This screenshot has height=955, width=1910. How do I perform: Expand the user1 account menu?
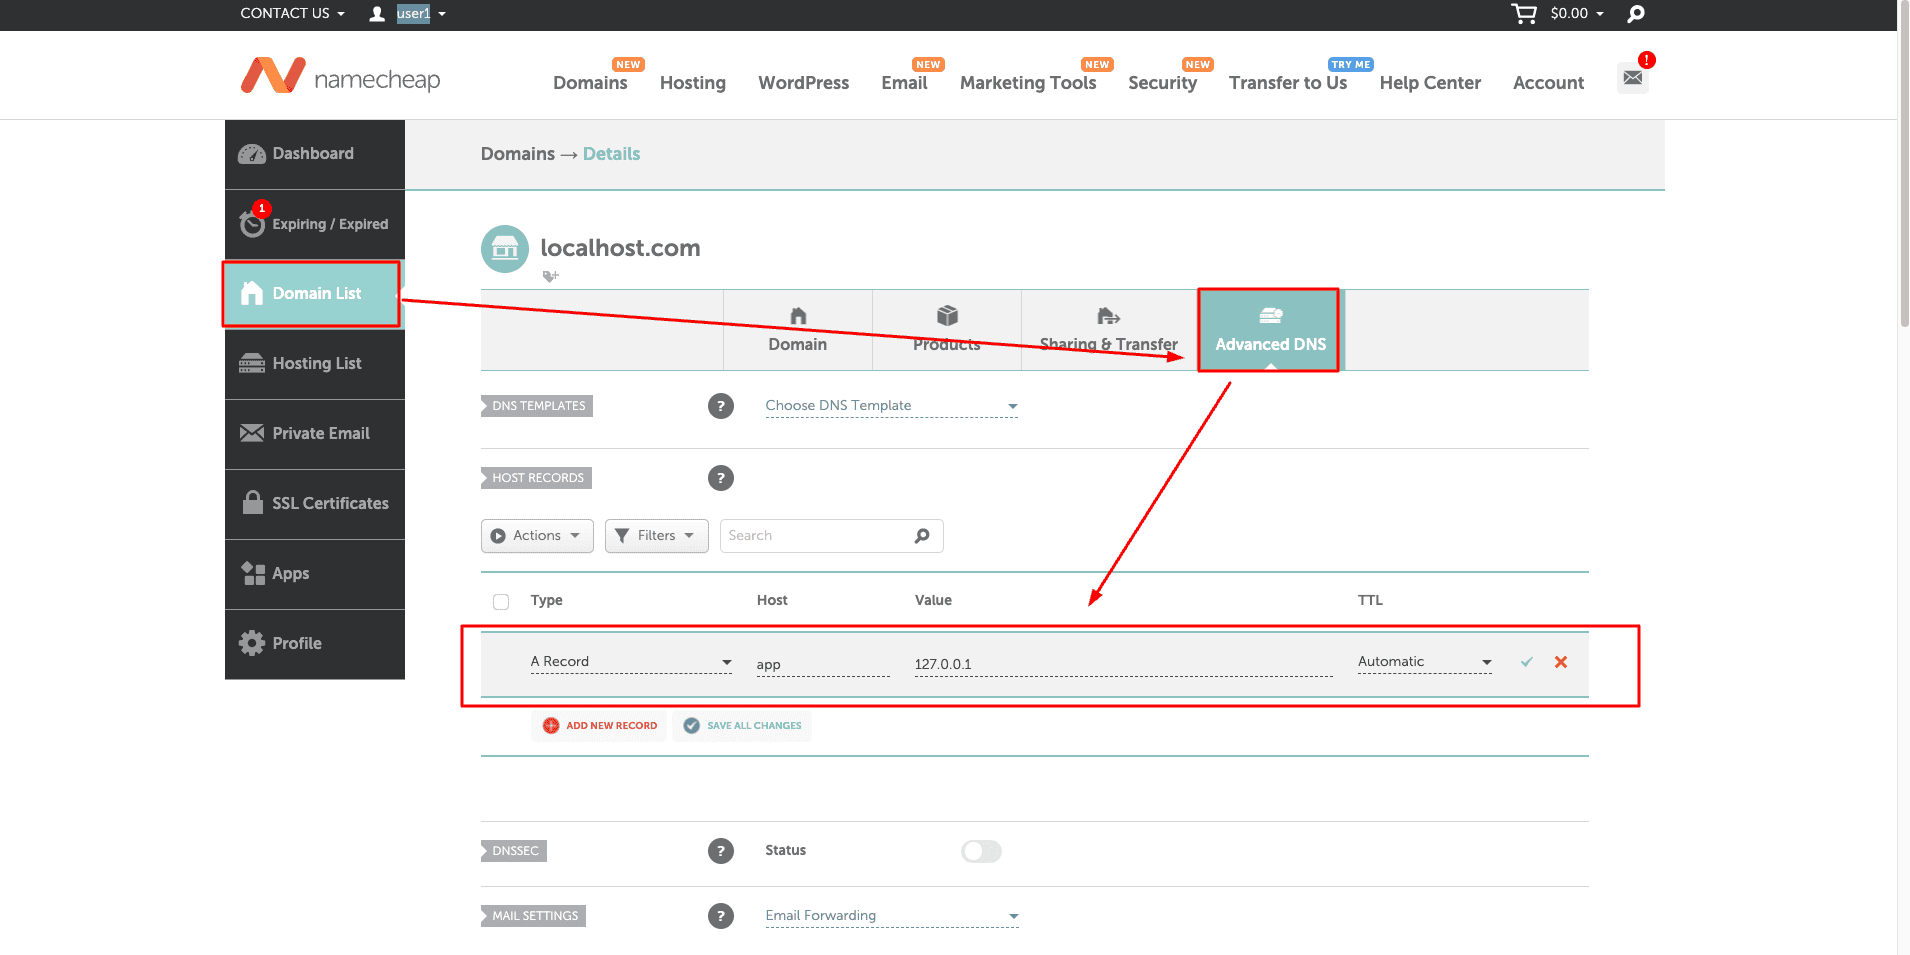[x=421, y=14]
